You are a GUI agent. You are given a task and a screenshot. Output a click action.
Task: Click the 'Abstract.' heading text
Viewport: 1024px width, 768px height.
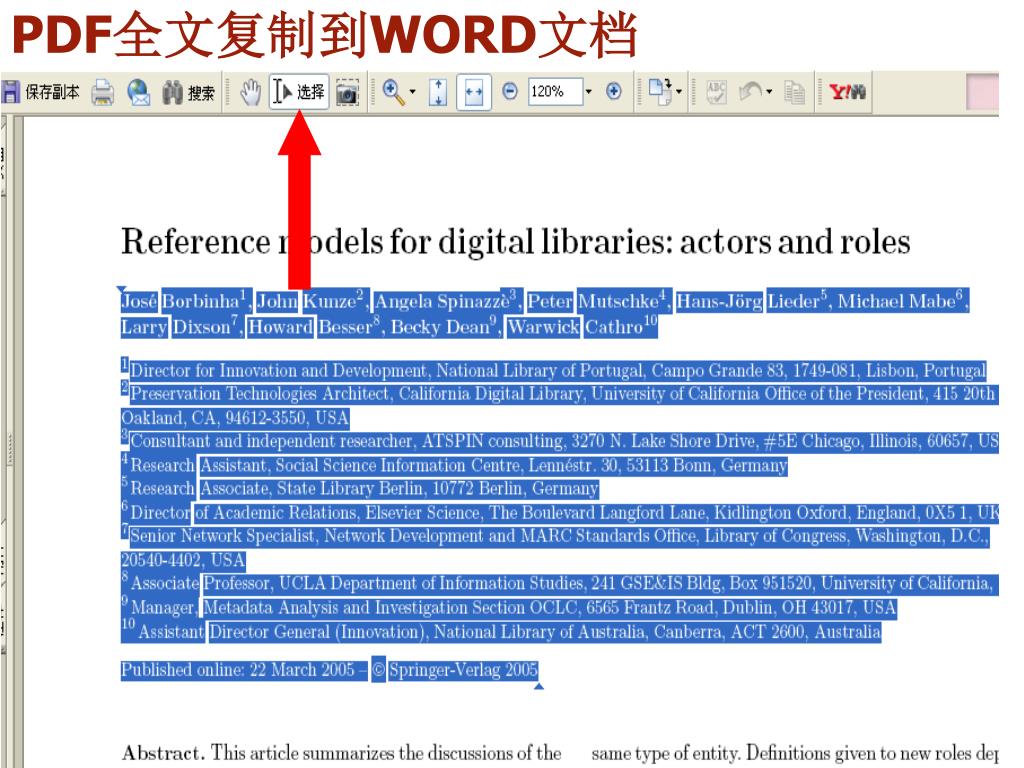[163, 753]
